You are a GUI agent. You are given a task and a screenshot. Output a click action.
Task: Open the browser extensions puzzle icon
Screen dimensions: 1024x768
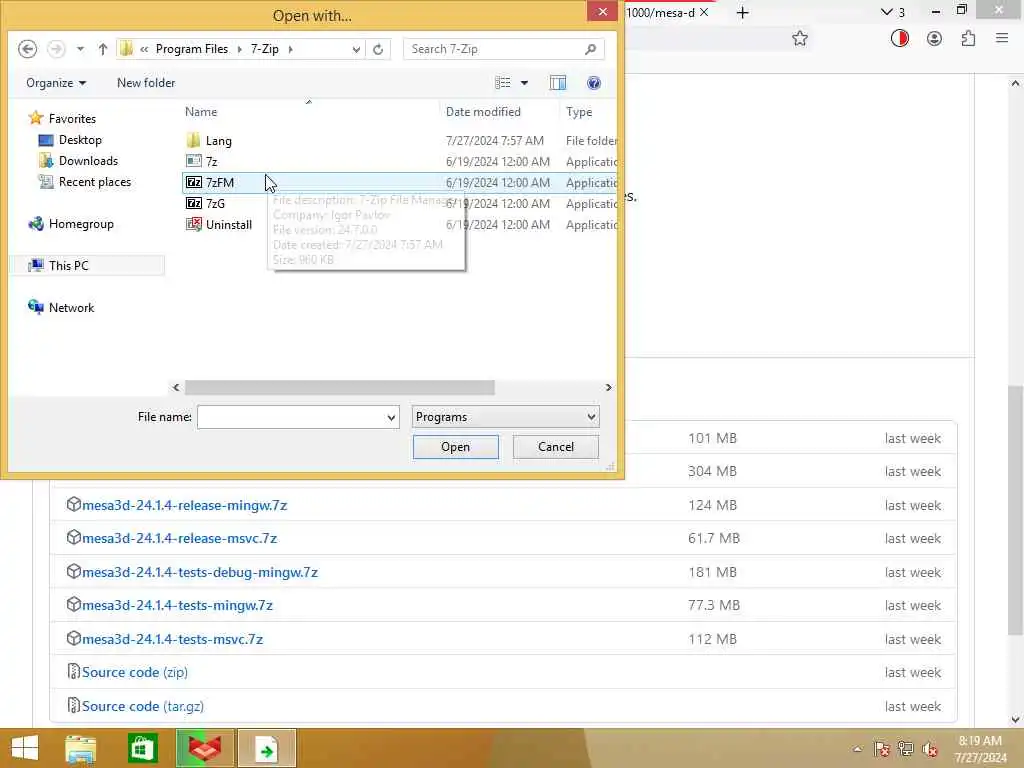pos(968,39)
